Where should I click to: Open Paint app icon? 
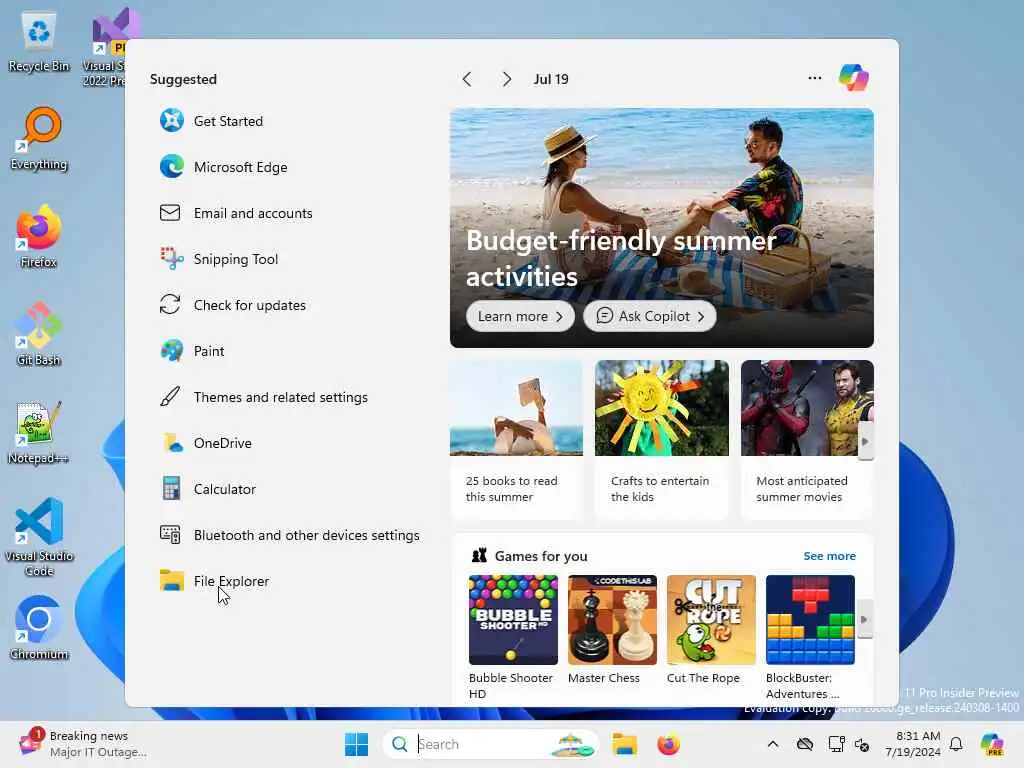click(172, 351)
